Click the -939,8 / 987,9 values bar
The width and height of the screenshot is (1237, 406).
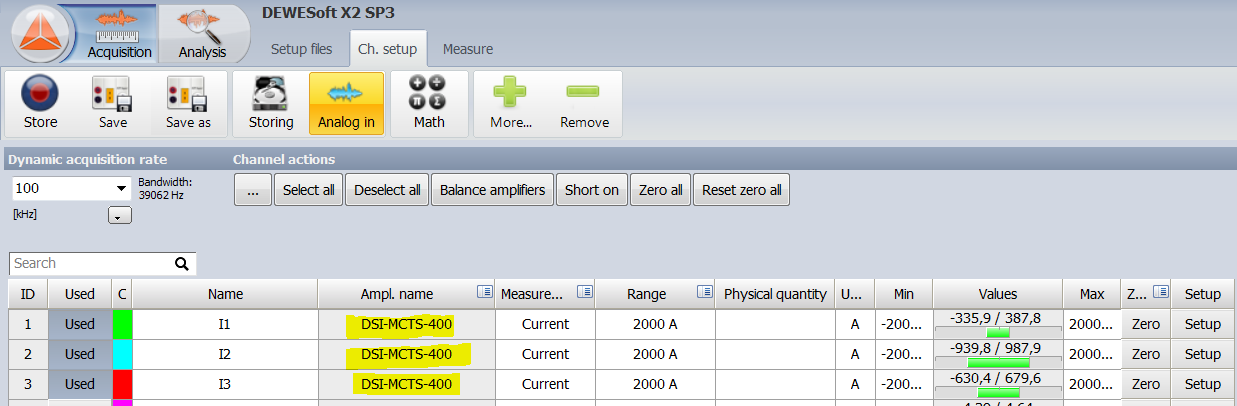click(998, 354)
